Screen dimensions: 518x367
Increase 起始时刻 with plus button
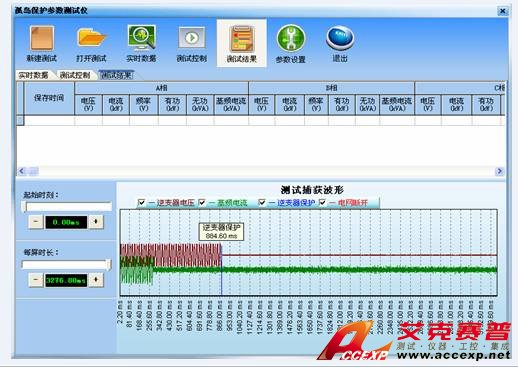click(96, 222)
